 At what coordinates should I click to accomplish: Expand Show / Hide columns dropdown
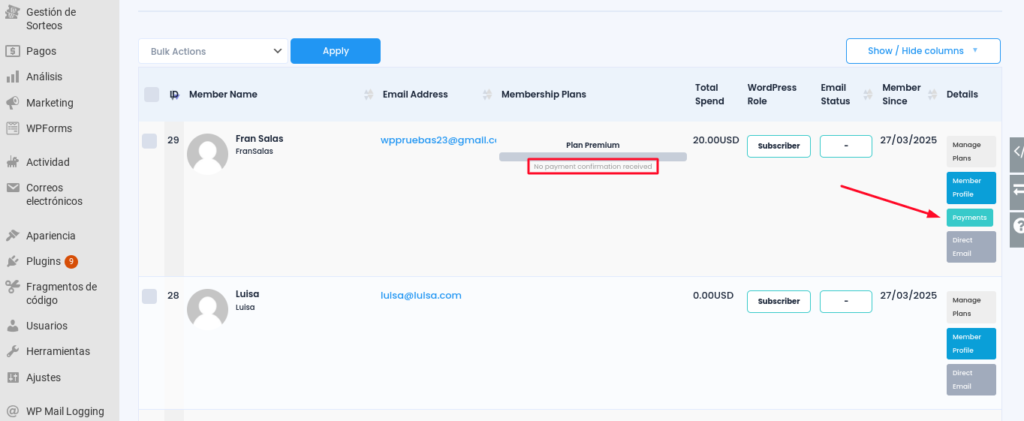click(x=923, y=51)
